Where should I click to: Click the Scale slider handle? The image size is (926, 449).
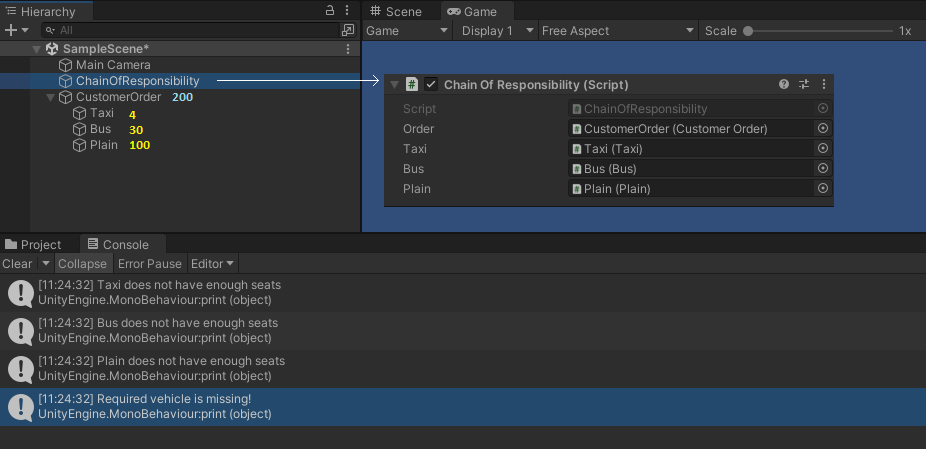pyautogui.click(x=748, y=31)
